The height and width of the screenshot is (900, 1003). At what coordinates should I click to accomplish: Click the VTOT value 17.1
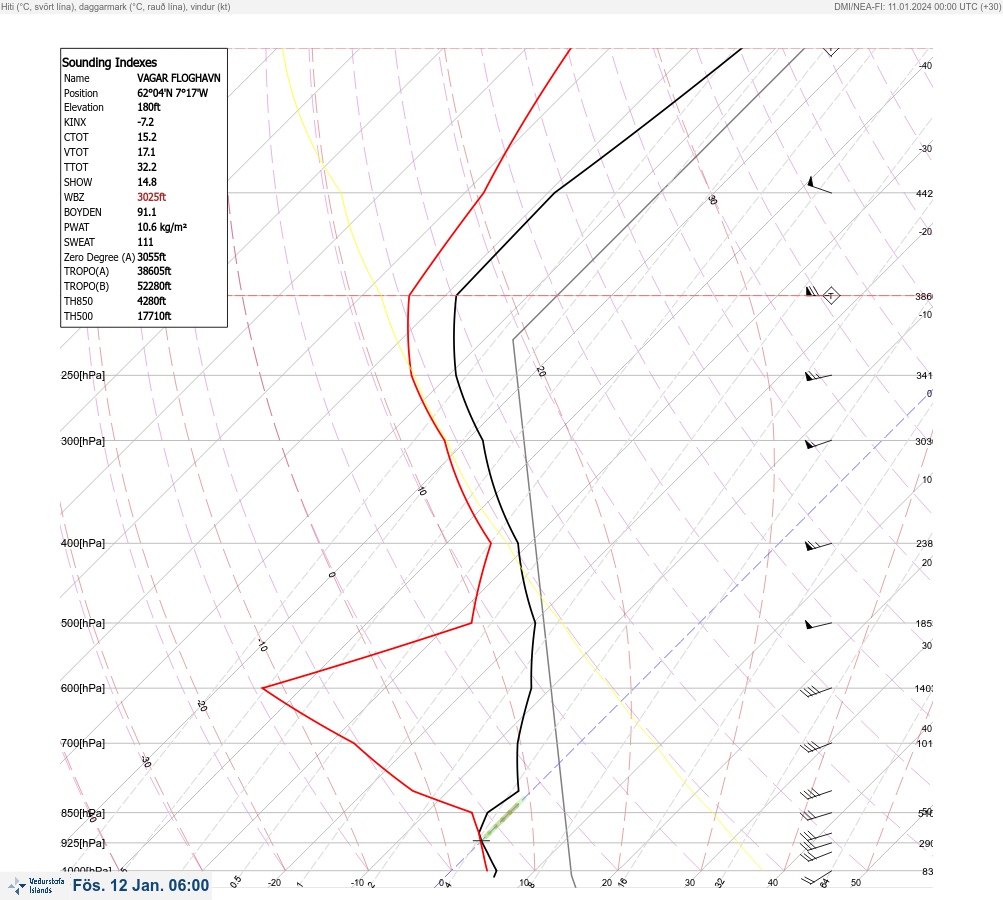[146, 152]
